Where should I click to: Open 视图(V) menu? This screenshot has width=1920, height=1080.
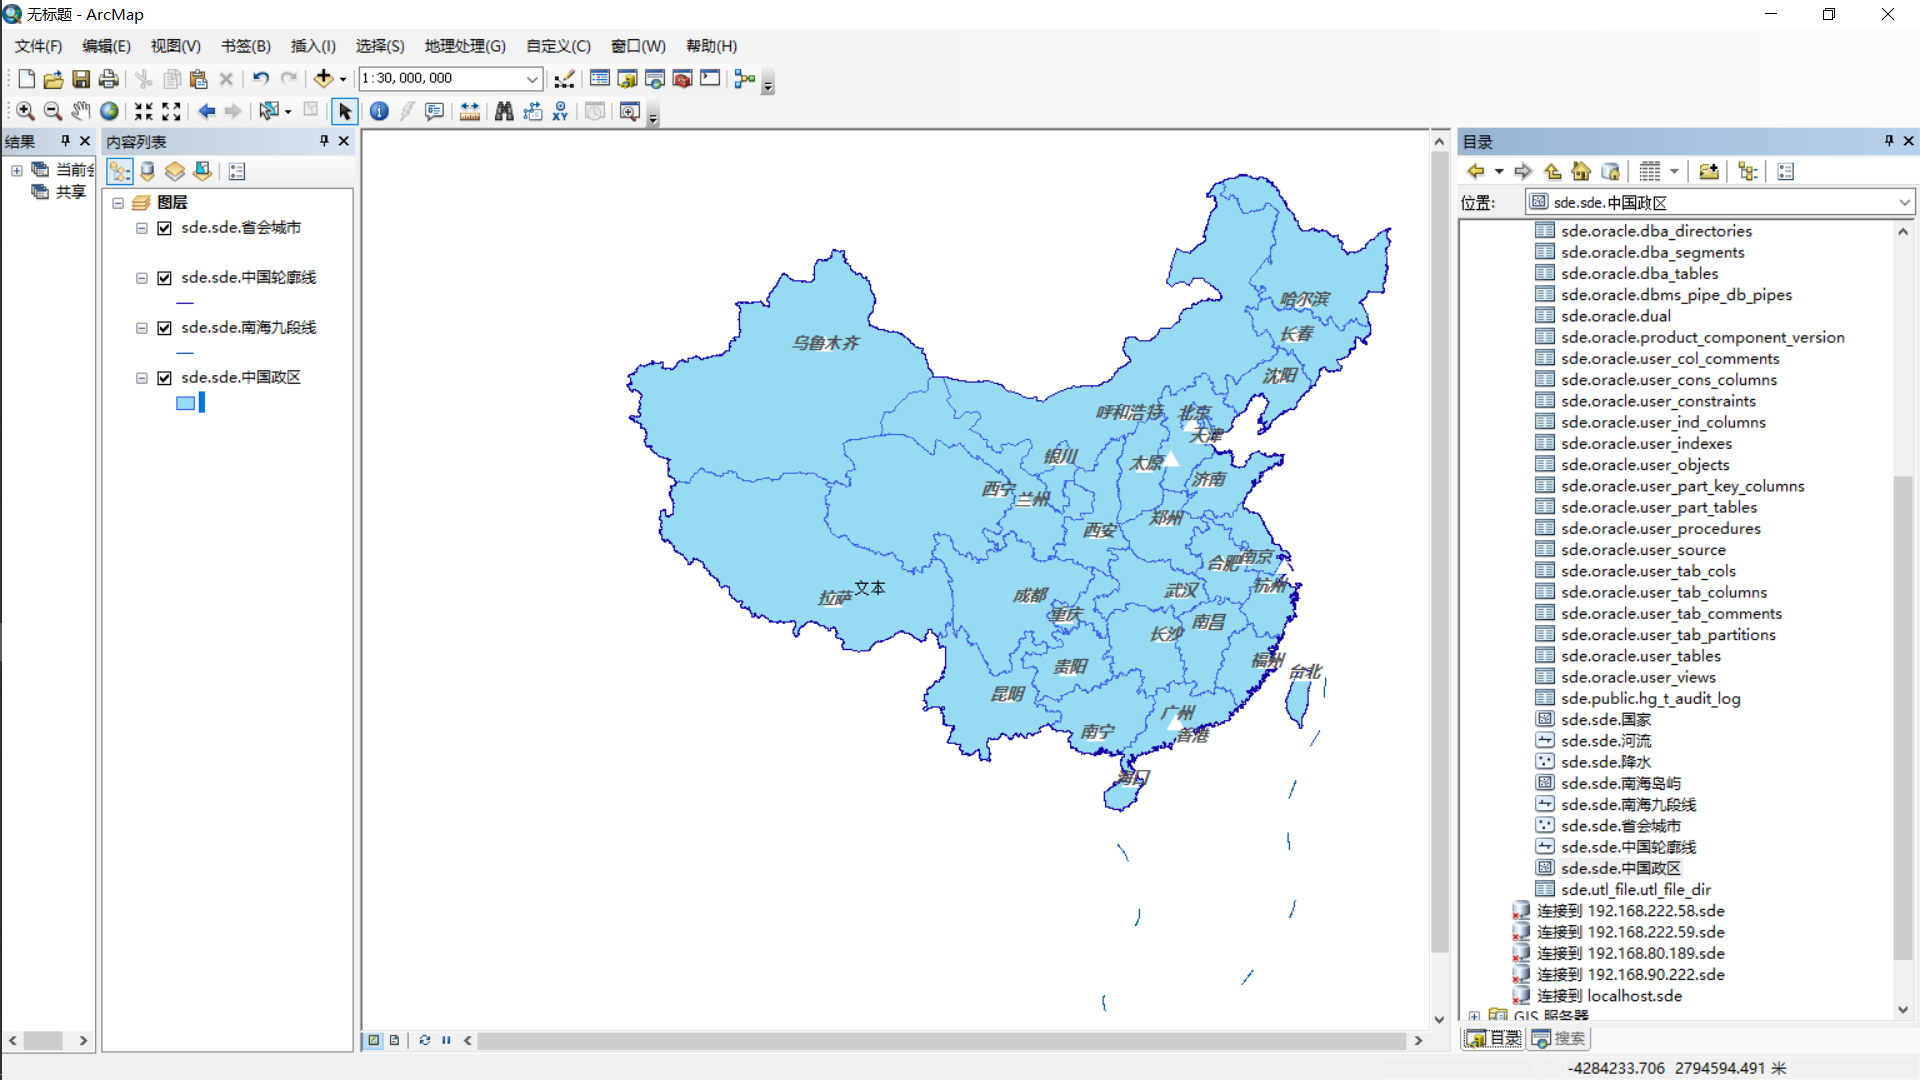tap(176, 46)
